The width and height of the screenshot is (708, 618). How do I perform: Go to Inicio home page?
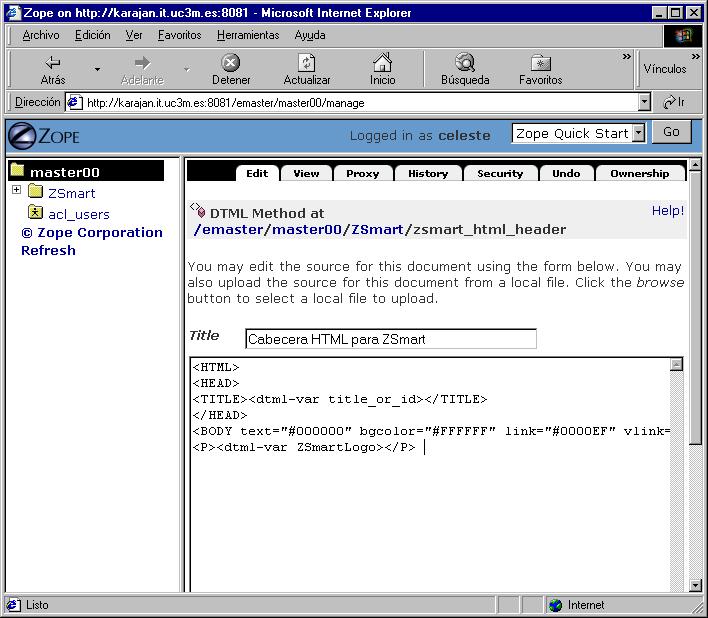click(x=382, y=70)
